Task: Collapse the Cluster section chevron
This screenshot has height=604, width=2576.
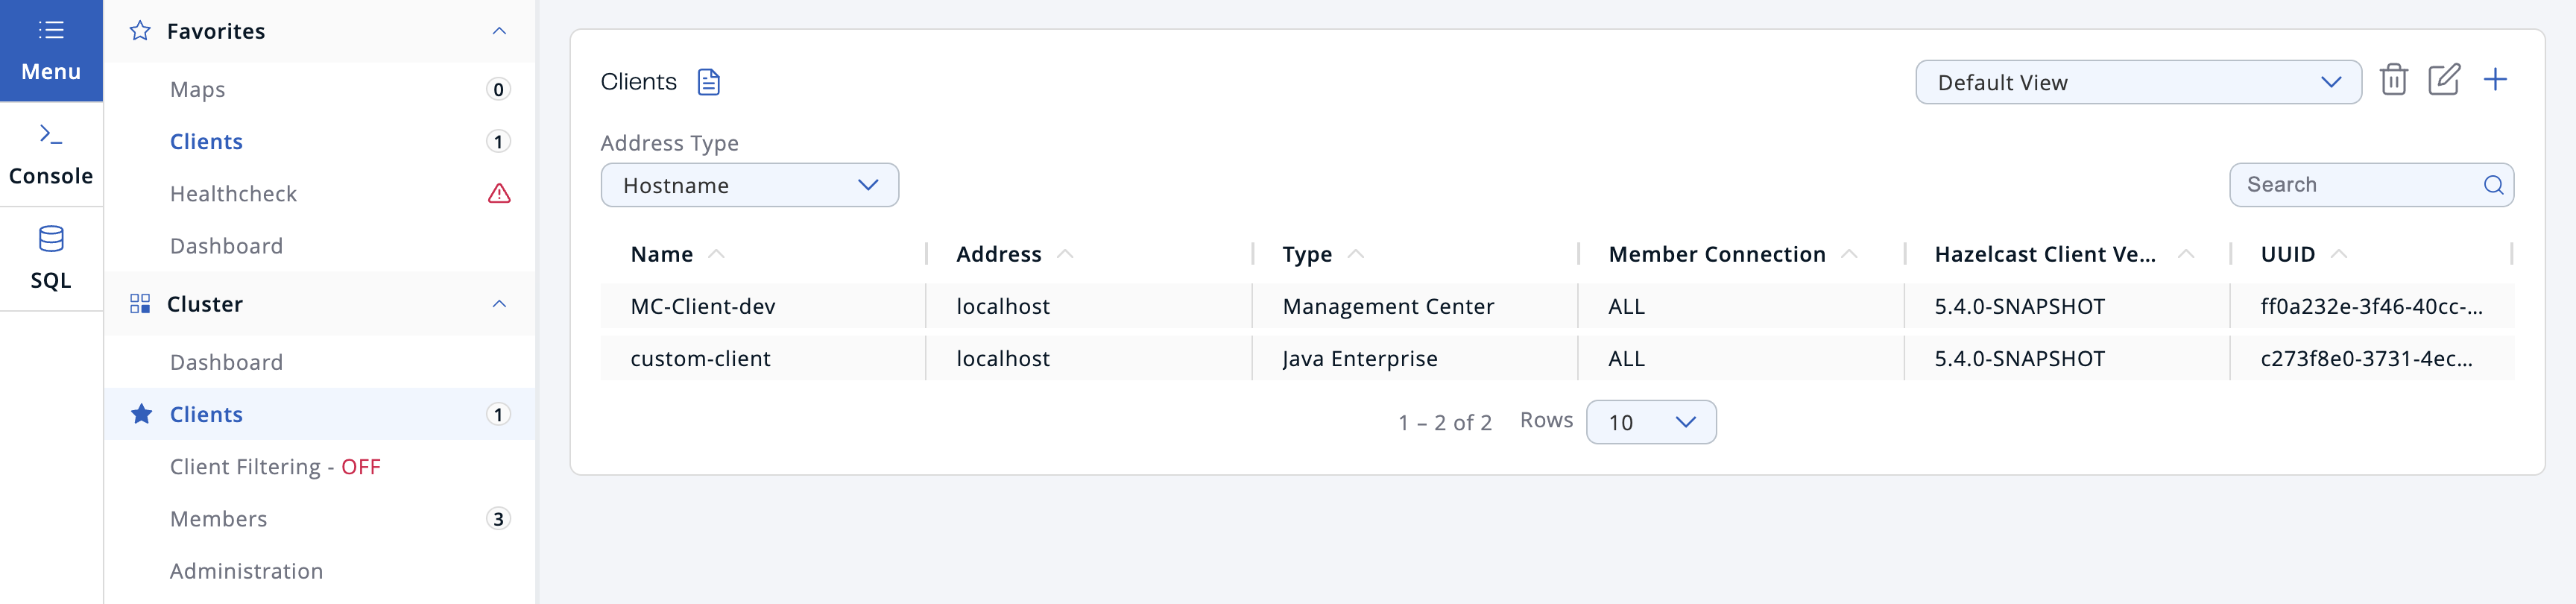Action: click(x=499, y=304)
